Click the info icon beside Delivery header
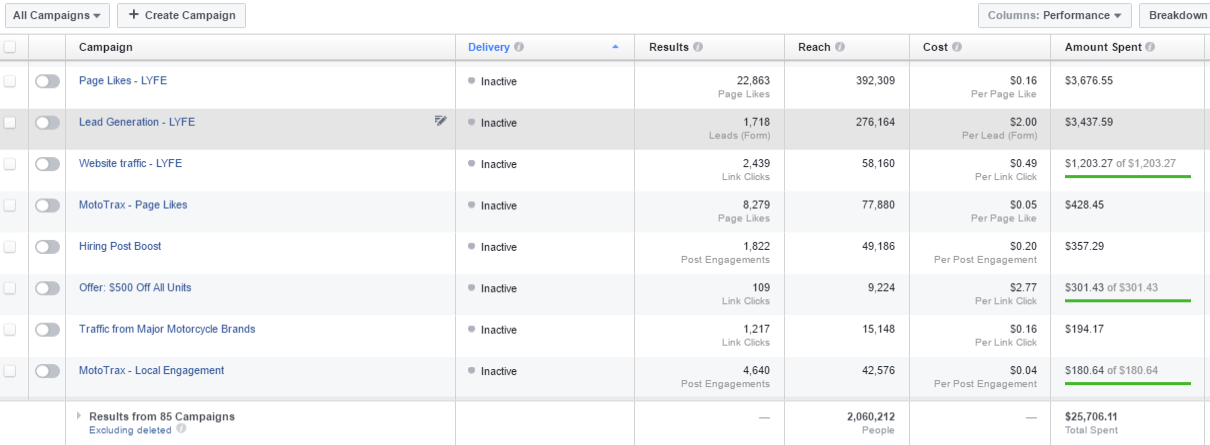Viewport: 1210px width, 445px height. click(519, 47)
